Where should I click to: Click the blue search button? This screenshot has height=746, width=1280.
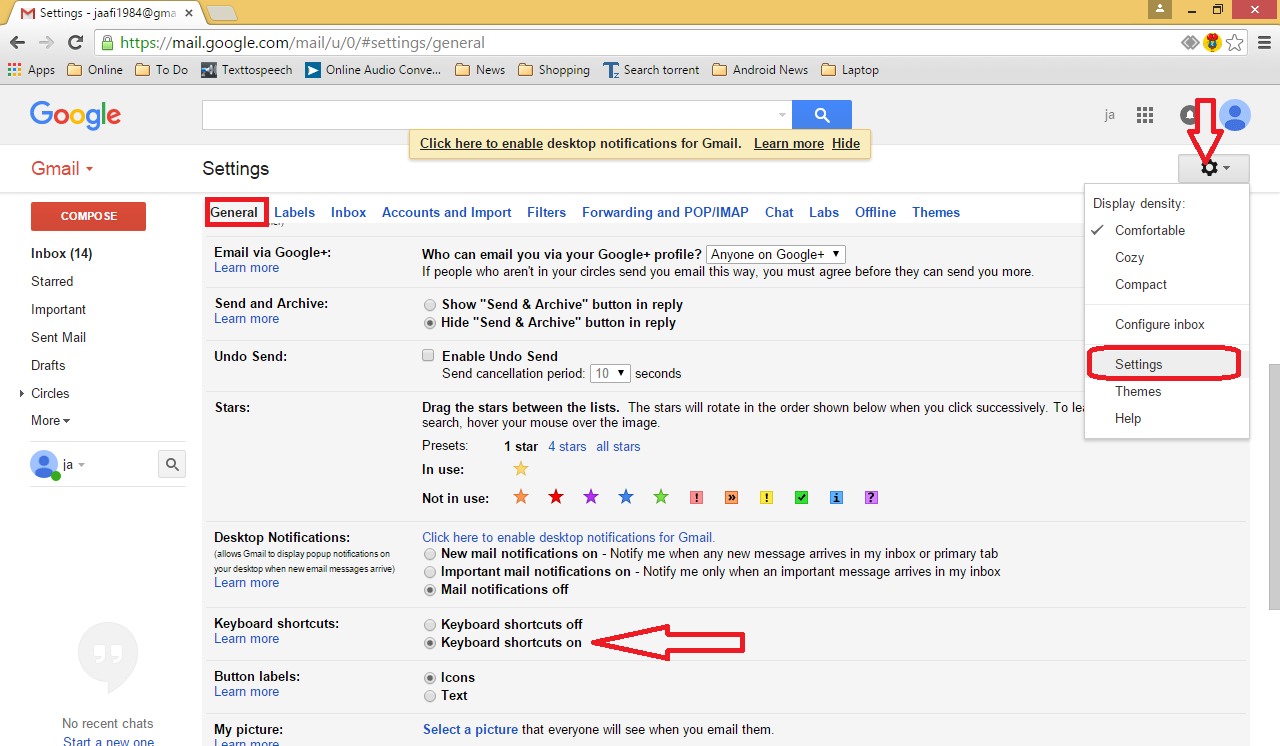coord(822,115)
